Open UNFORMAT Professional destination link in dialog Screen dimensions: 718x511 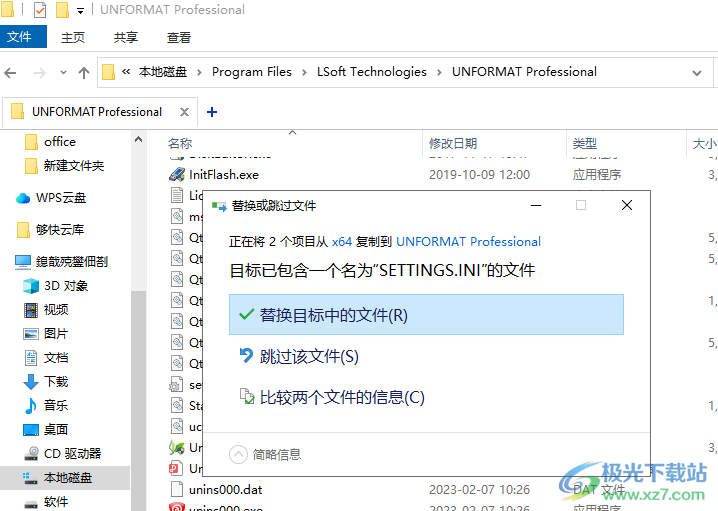(468, 241)
